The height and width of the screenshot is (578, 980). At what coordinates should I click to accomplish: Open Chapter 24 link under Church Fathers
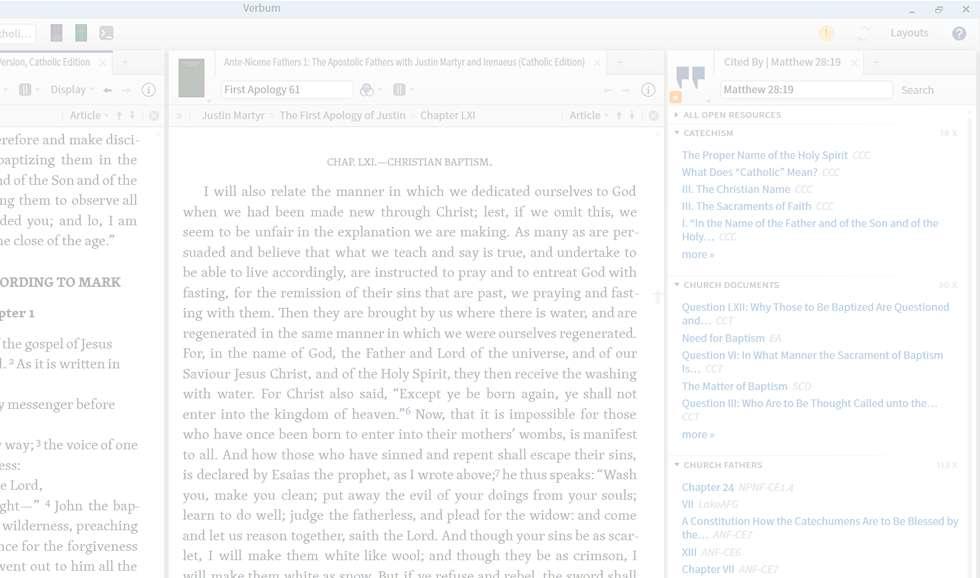708,487
